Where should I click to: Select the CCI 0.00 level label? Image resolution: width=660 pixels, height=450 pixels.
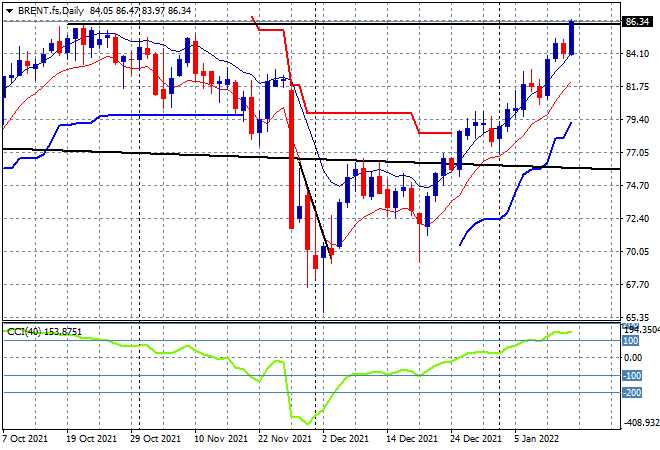click(x=633, y=358)
